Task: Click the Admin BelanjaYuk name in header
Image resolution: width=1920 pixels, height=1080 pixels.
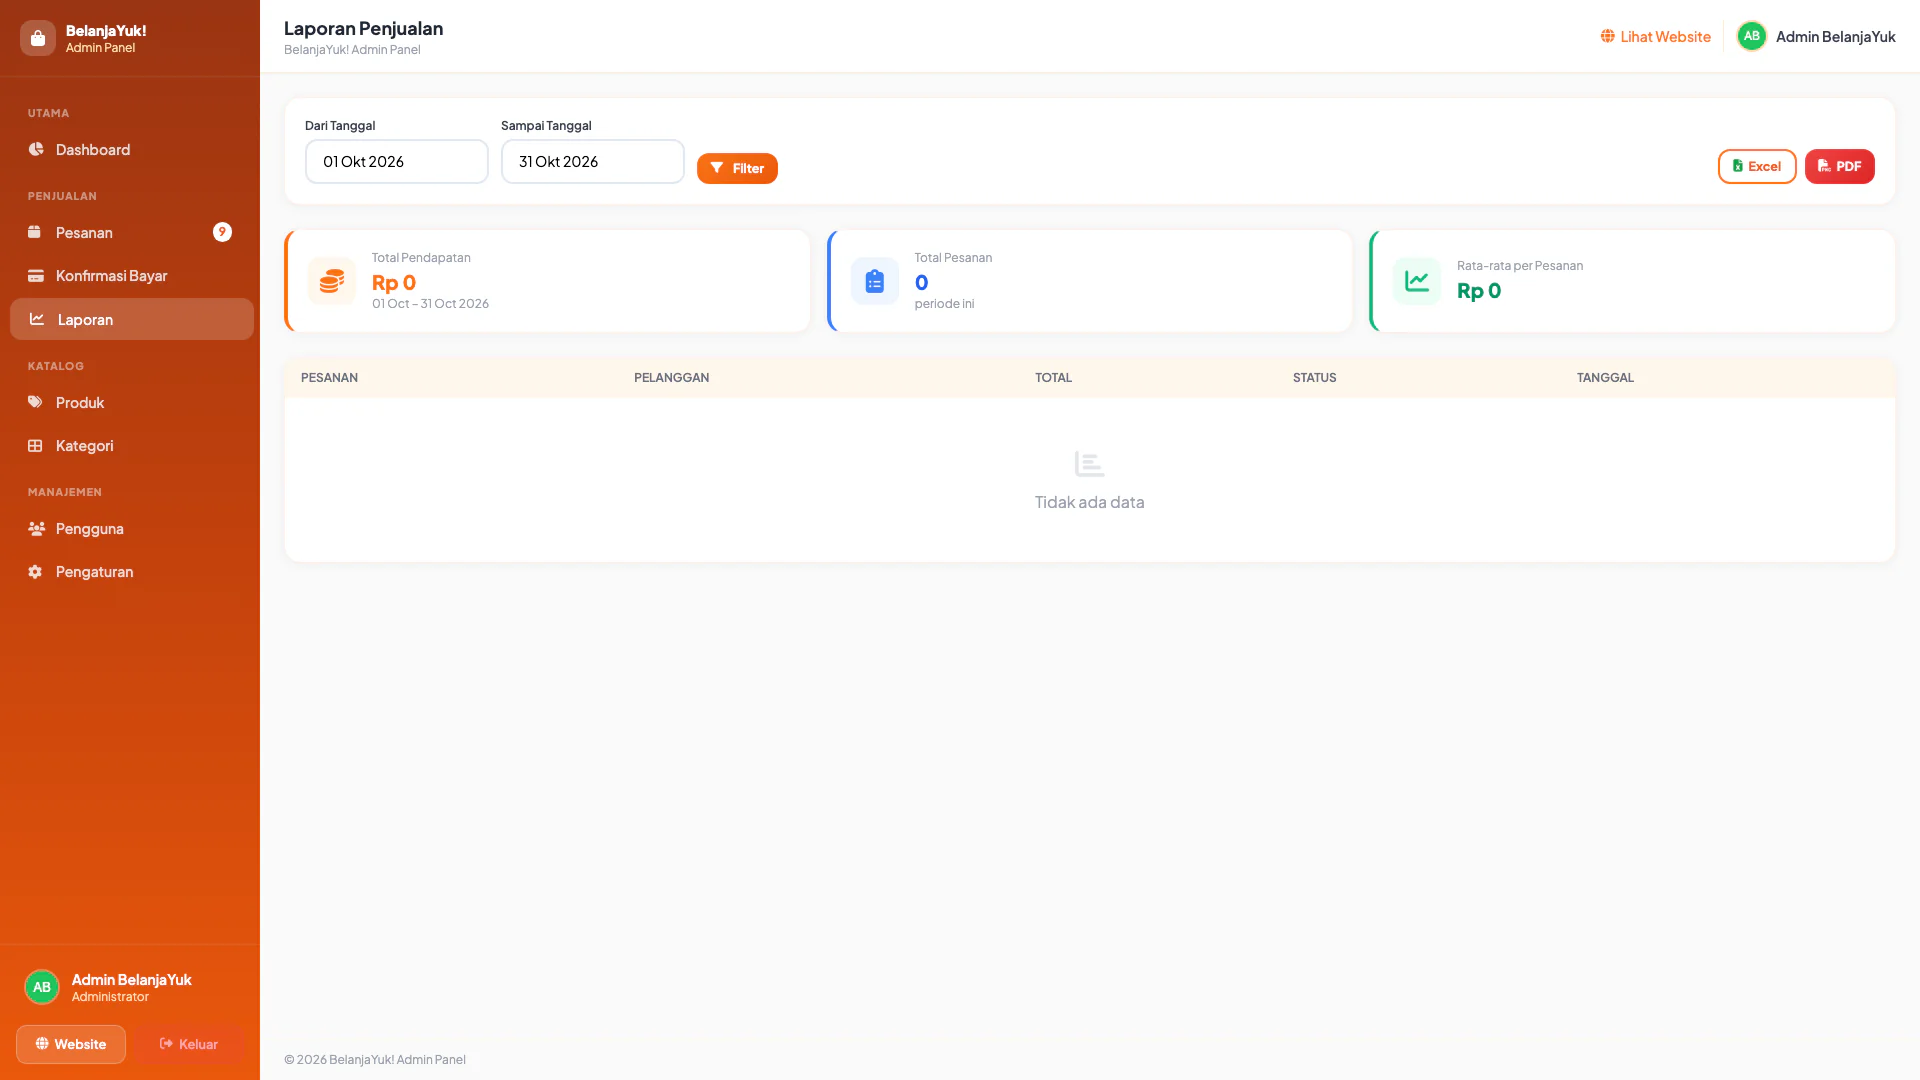Action: pos(1835,36)
